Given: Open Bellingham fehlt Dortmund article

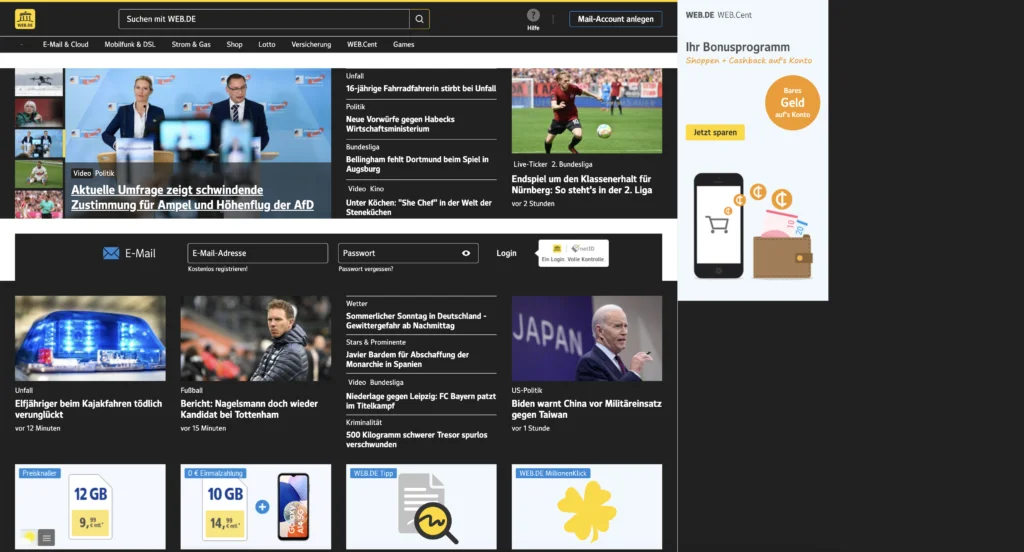Looking at the screenshot, I should 417,164.
